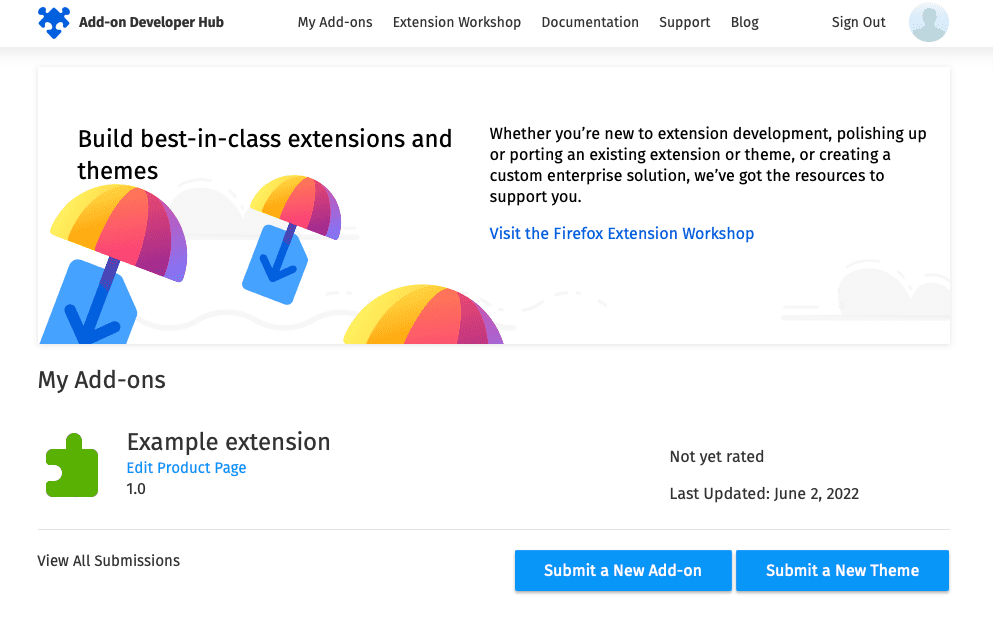Click View All Submissions
The image size is (993, 618).
pyautogui.click(x=108, y=560)
